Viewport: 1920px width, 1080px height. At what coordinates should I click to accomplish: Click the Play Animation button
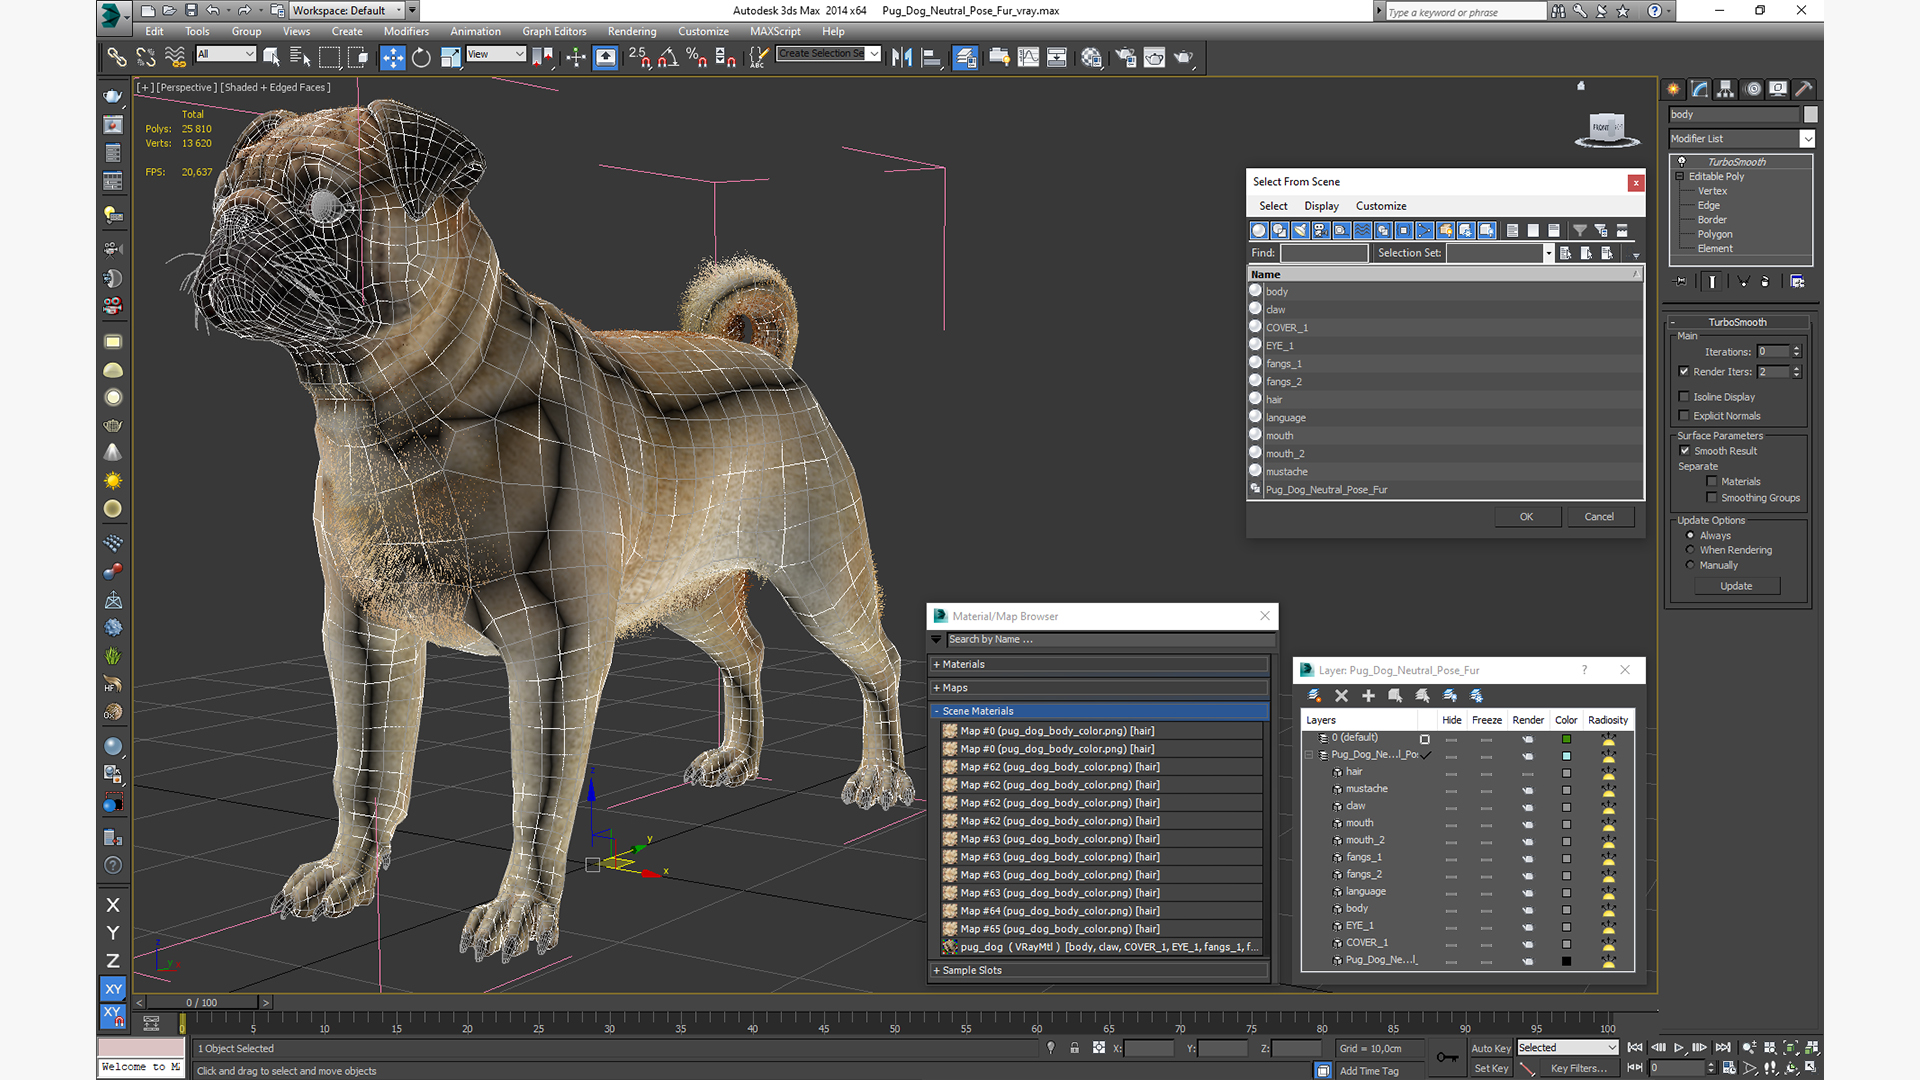pyautogui.click(x=1679, y=1047)
